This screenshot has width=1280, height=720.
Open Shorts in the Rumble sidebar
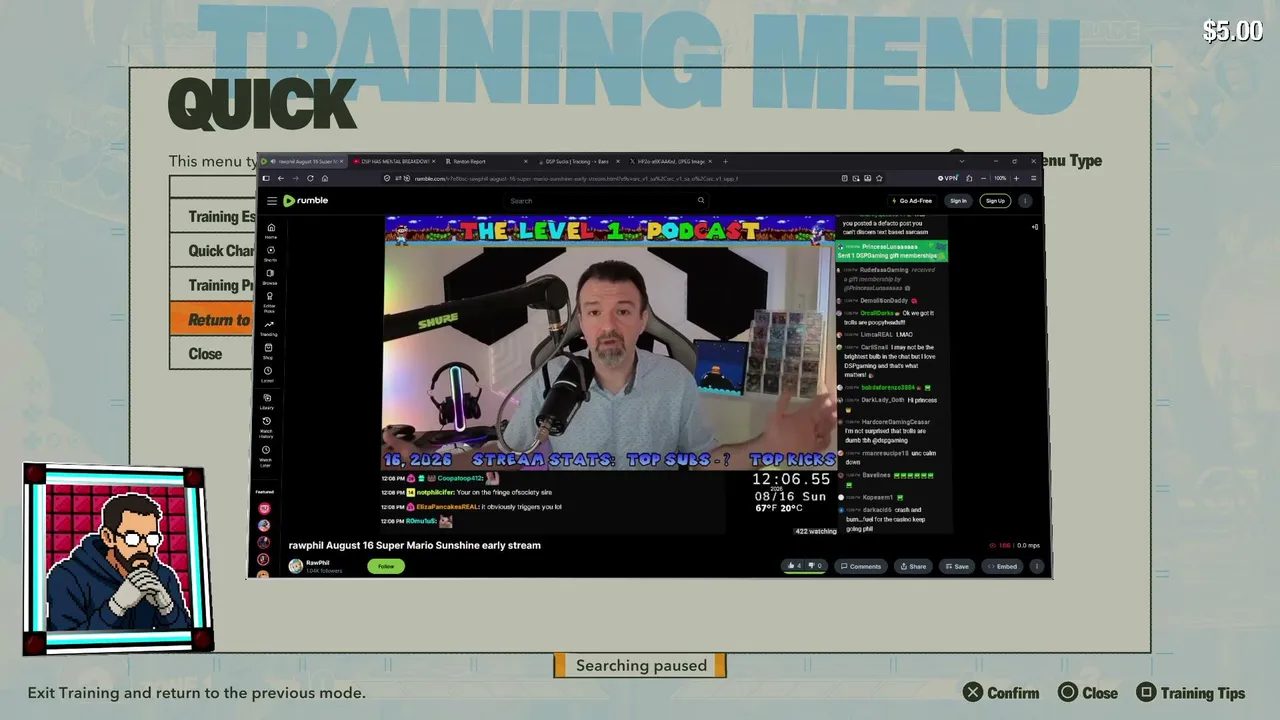(270, 254)
